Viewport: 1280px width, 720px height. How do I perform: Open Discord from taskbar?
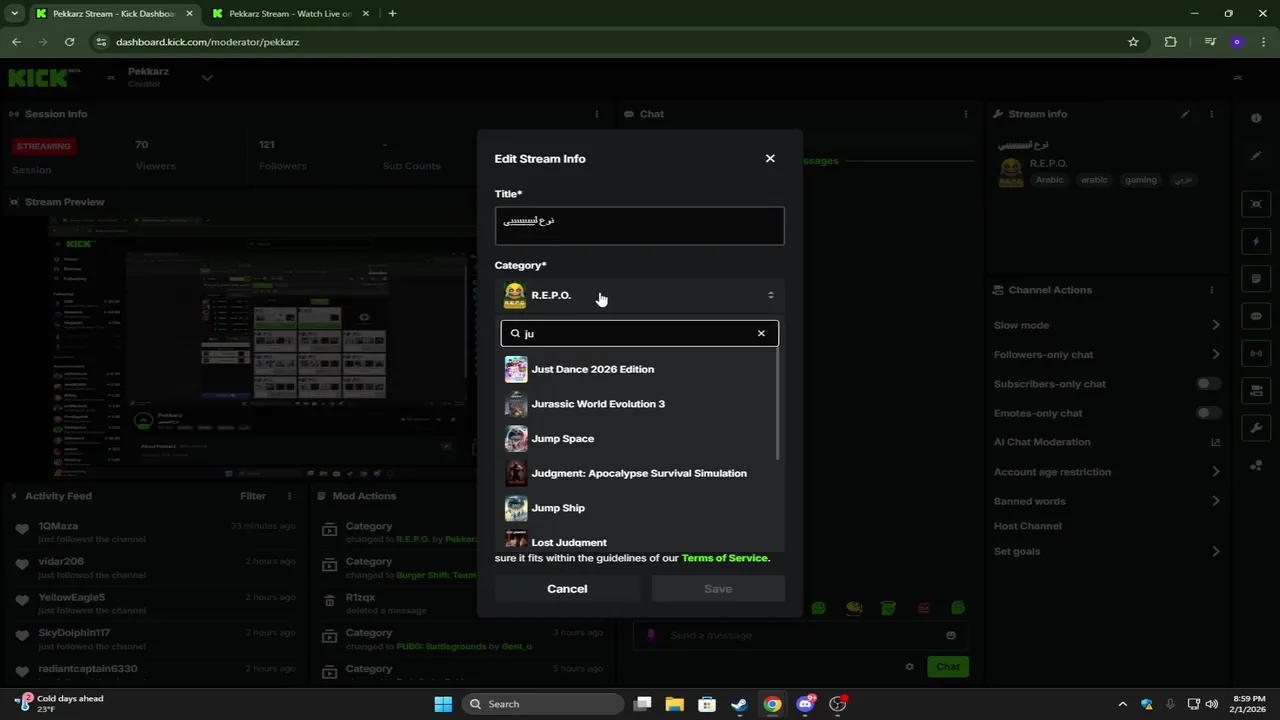[805, 704]
